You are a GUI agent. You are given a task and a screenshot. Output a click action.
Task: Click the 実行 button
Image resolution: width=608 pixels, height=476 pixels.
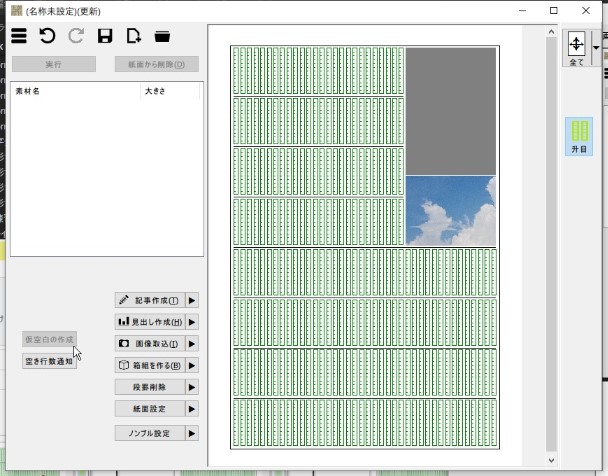click(x=54, y=64)
